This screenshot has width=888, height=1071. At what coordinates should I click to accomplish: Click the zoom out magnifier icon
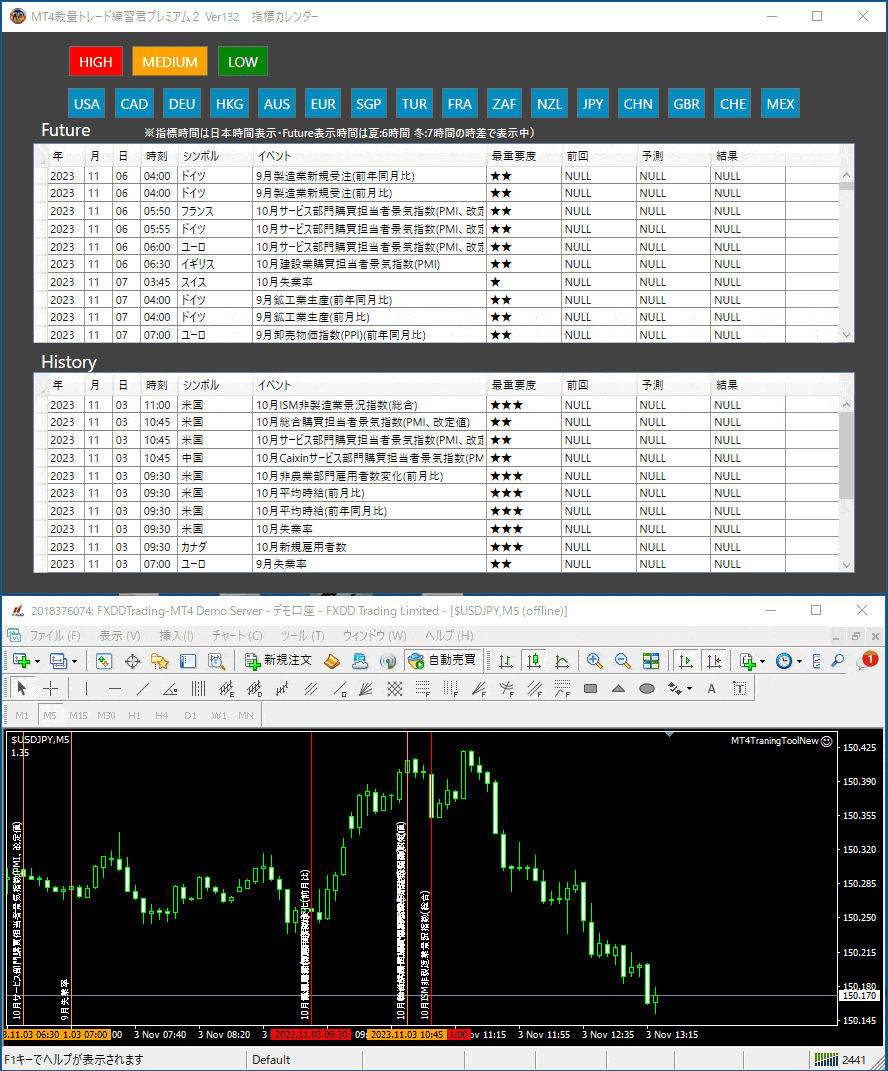623,661
